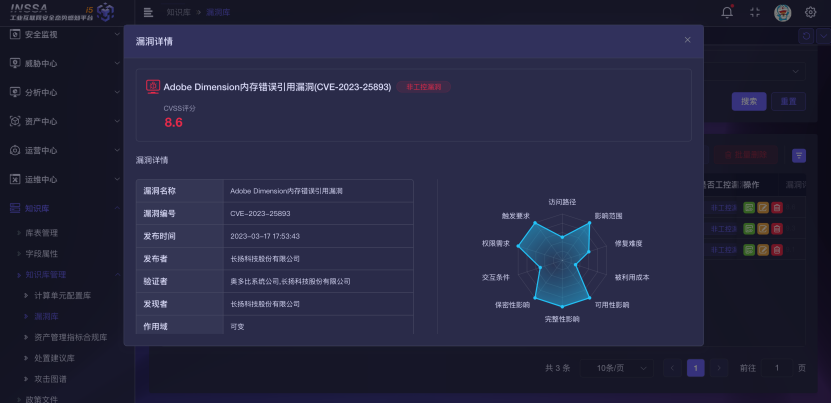Click the 威胁中心 sidebar icon
The image size is (831, 404).
(x=15, y=63)
